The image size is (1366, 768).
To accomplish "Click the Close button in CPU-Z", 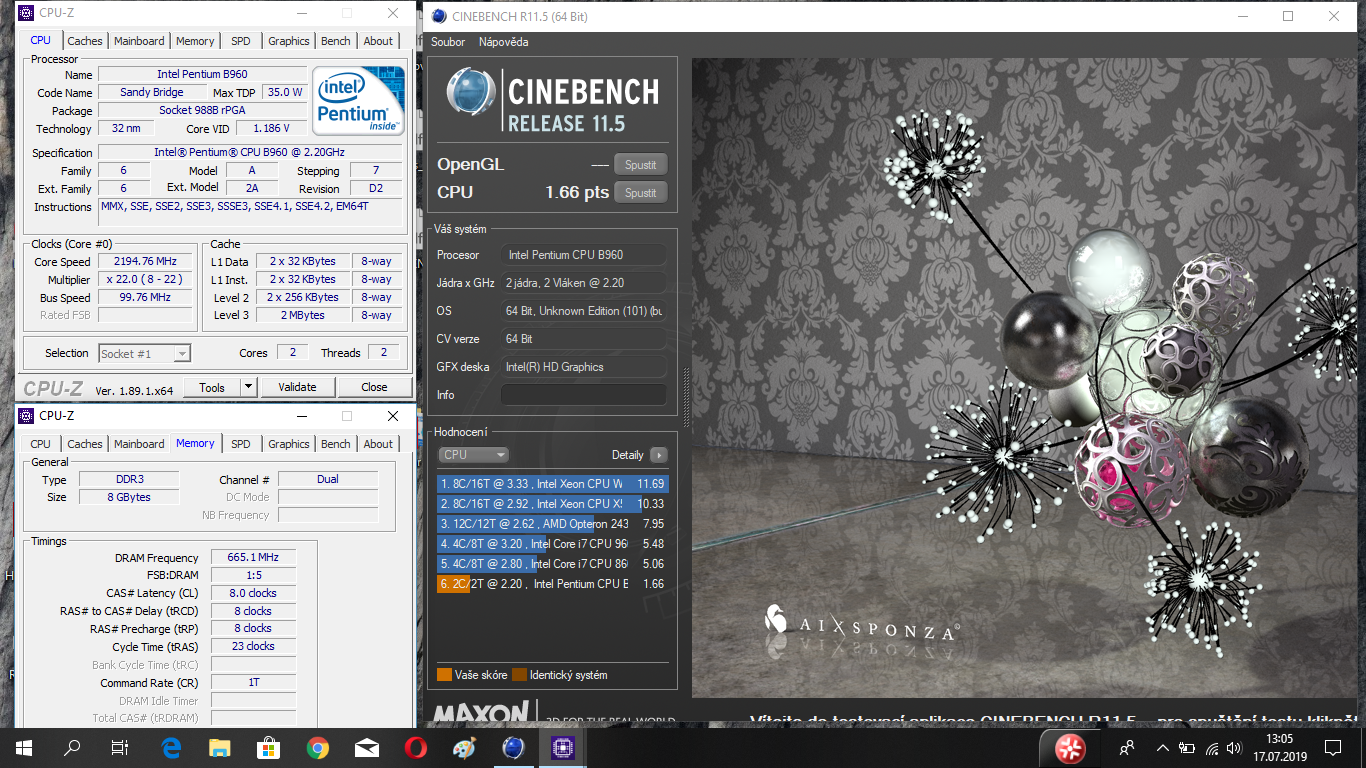I will tap(375, 387).
